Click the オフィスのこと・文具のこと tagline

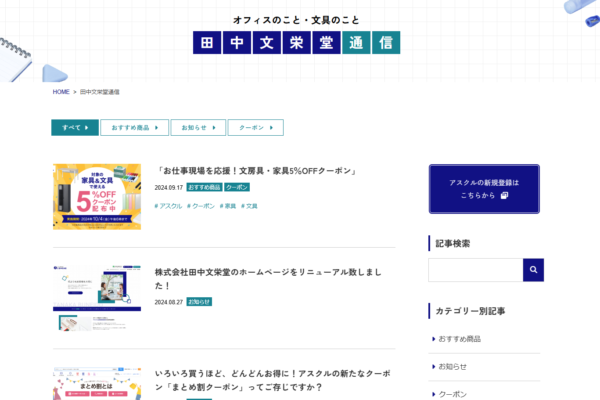click(297, 20)
